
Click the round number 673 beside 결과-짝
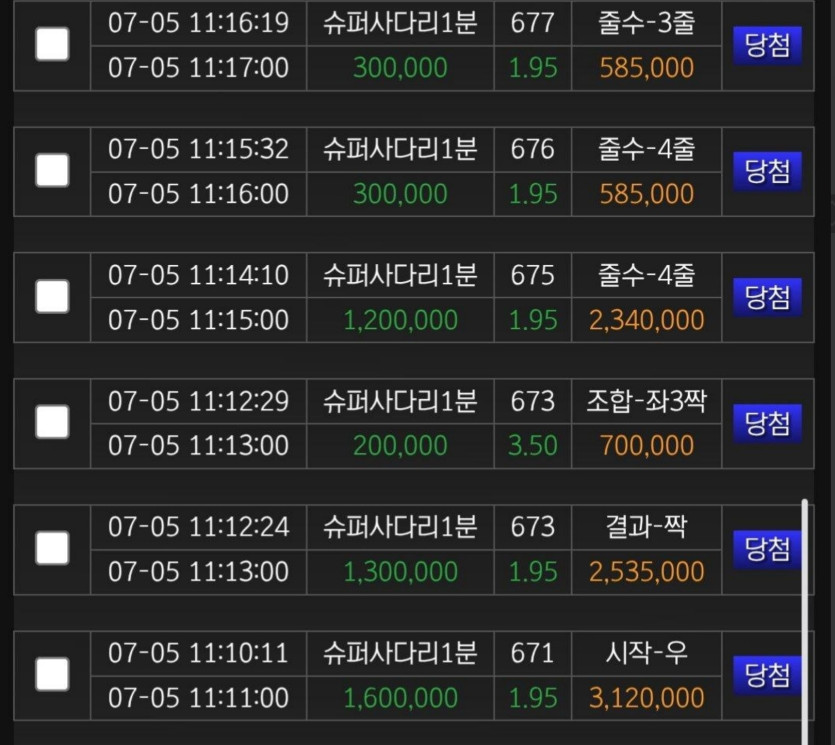point(533,527)
